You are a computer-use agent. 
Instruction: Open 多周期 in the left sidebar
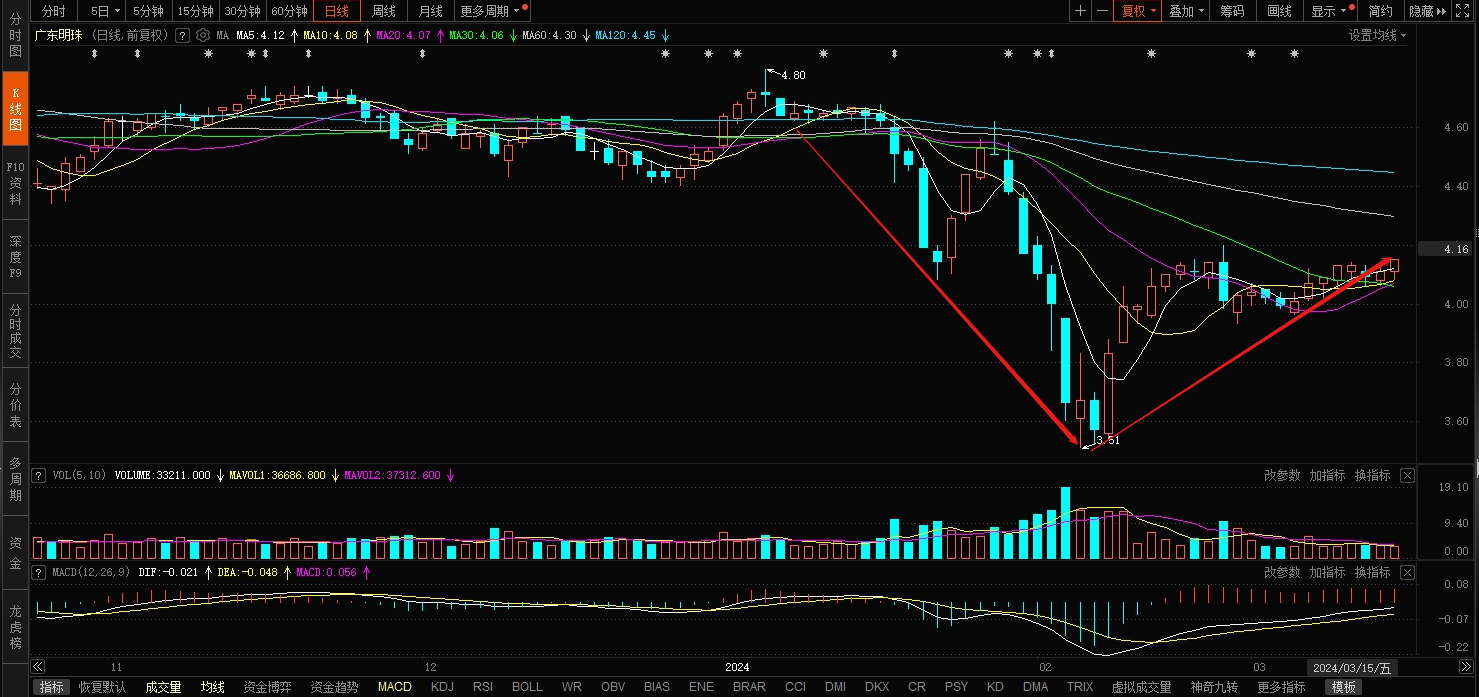(x=15, y=479)
